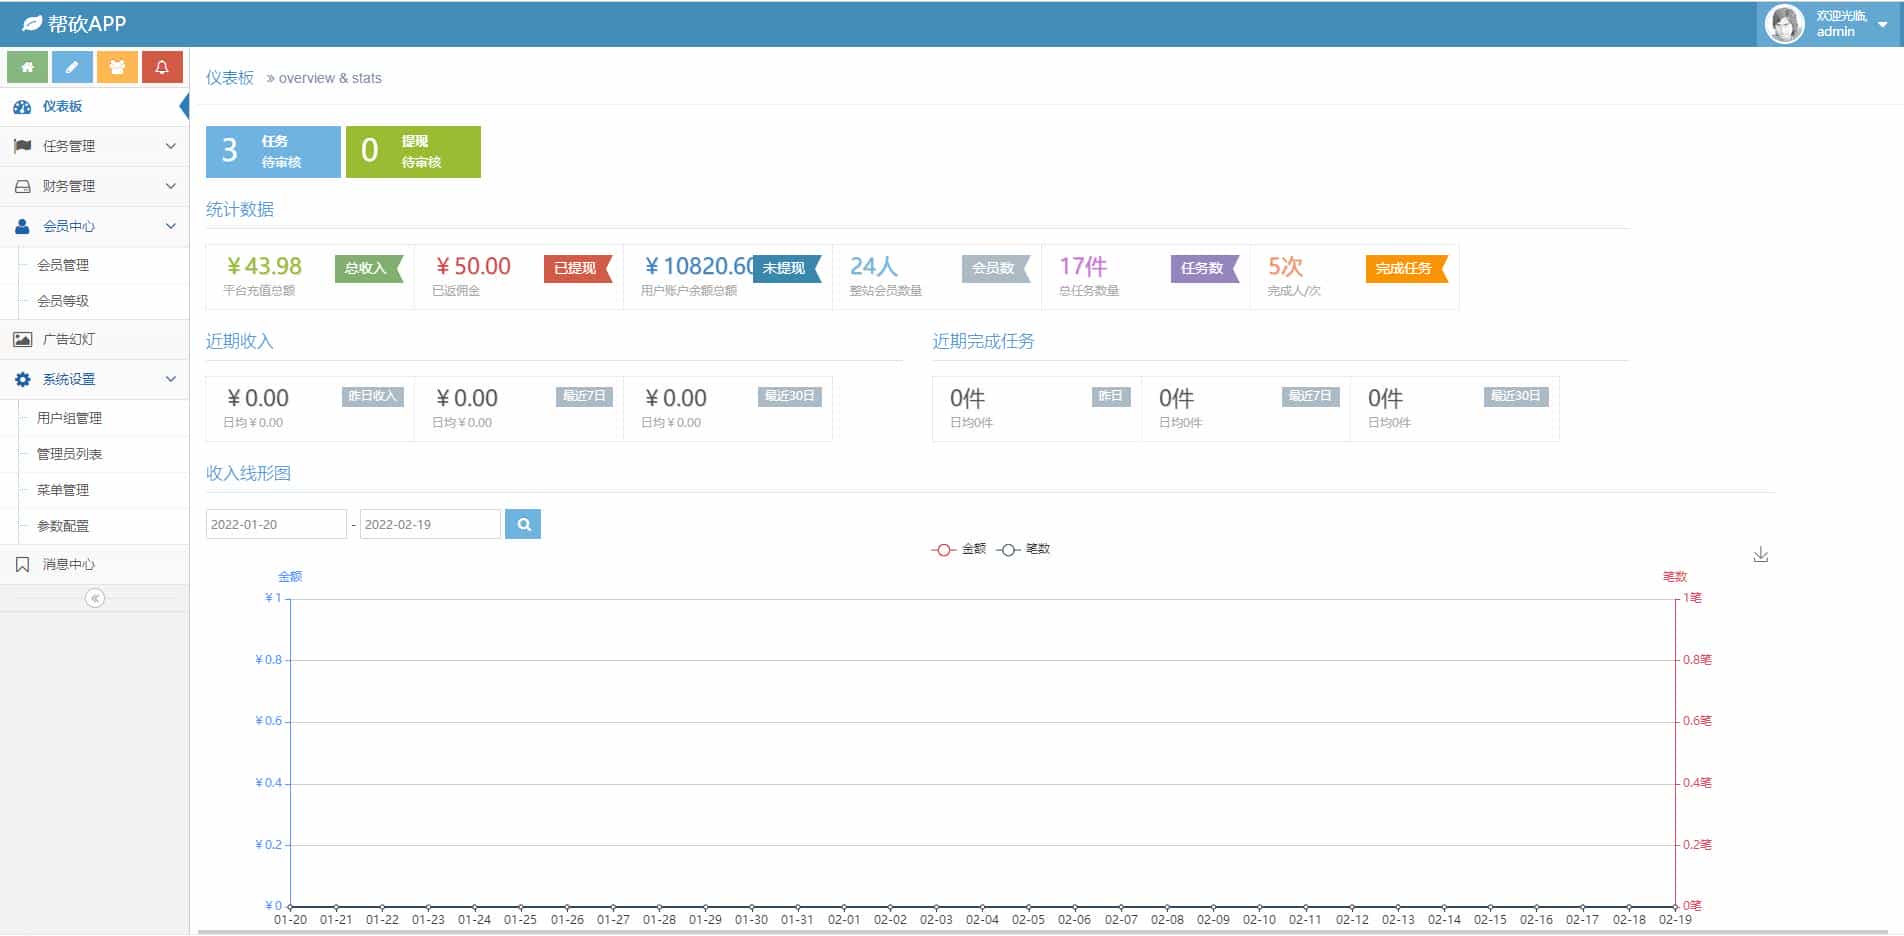1904x936 pixels.
Task: Toggle the 金额 series in chart legend
Action: tap(958, 549)
